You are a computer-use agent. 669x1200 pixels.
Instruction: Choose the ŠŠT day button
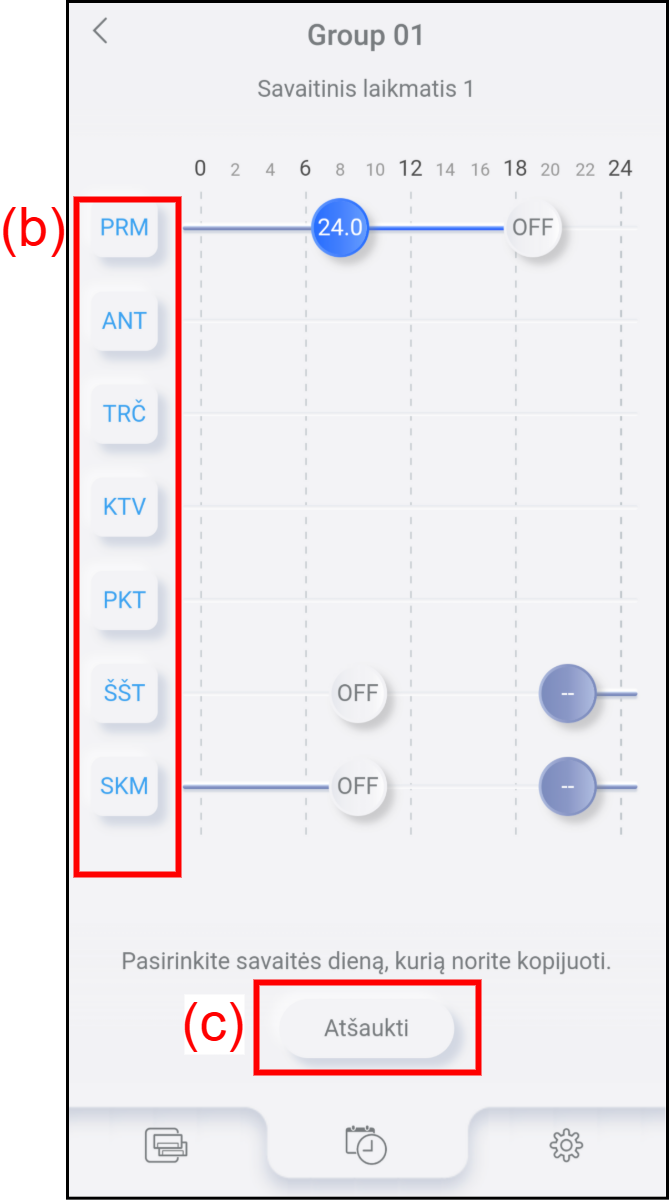pyautogui.click(x=125, y=692)
